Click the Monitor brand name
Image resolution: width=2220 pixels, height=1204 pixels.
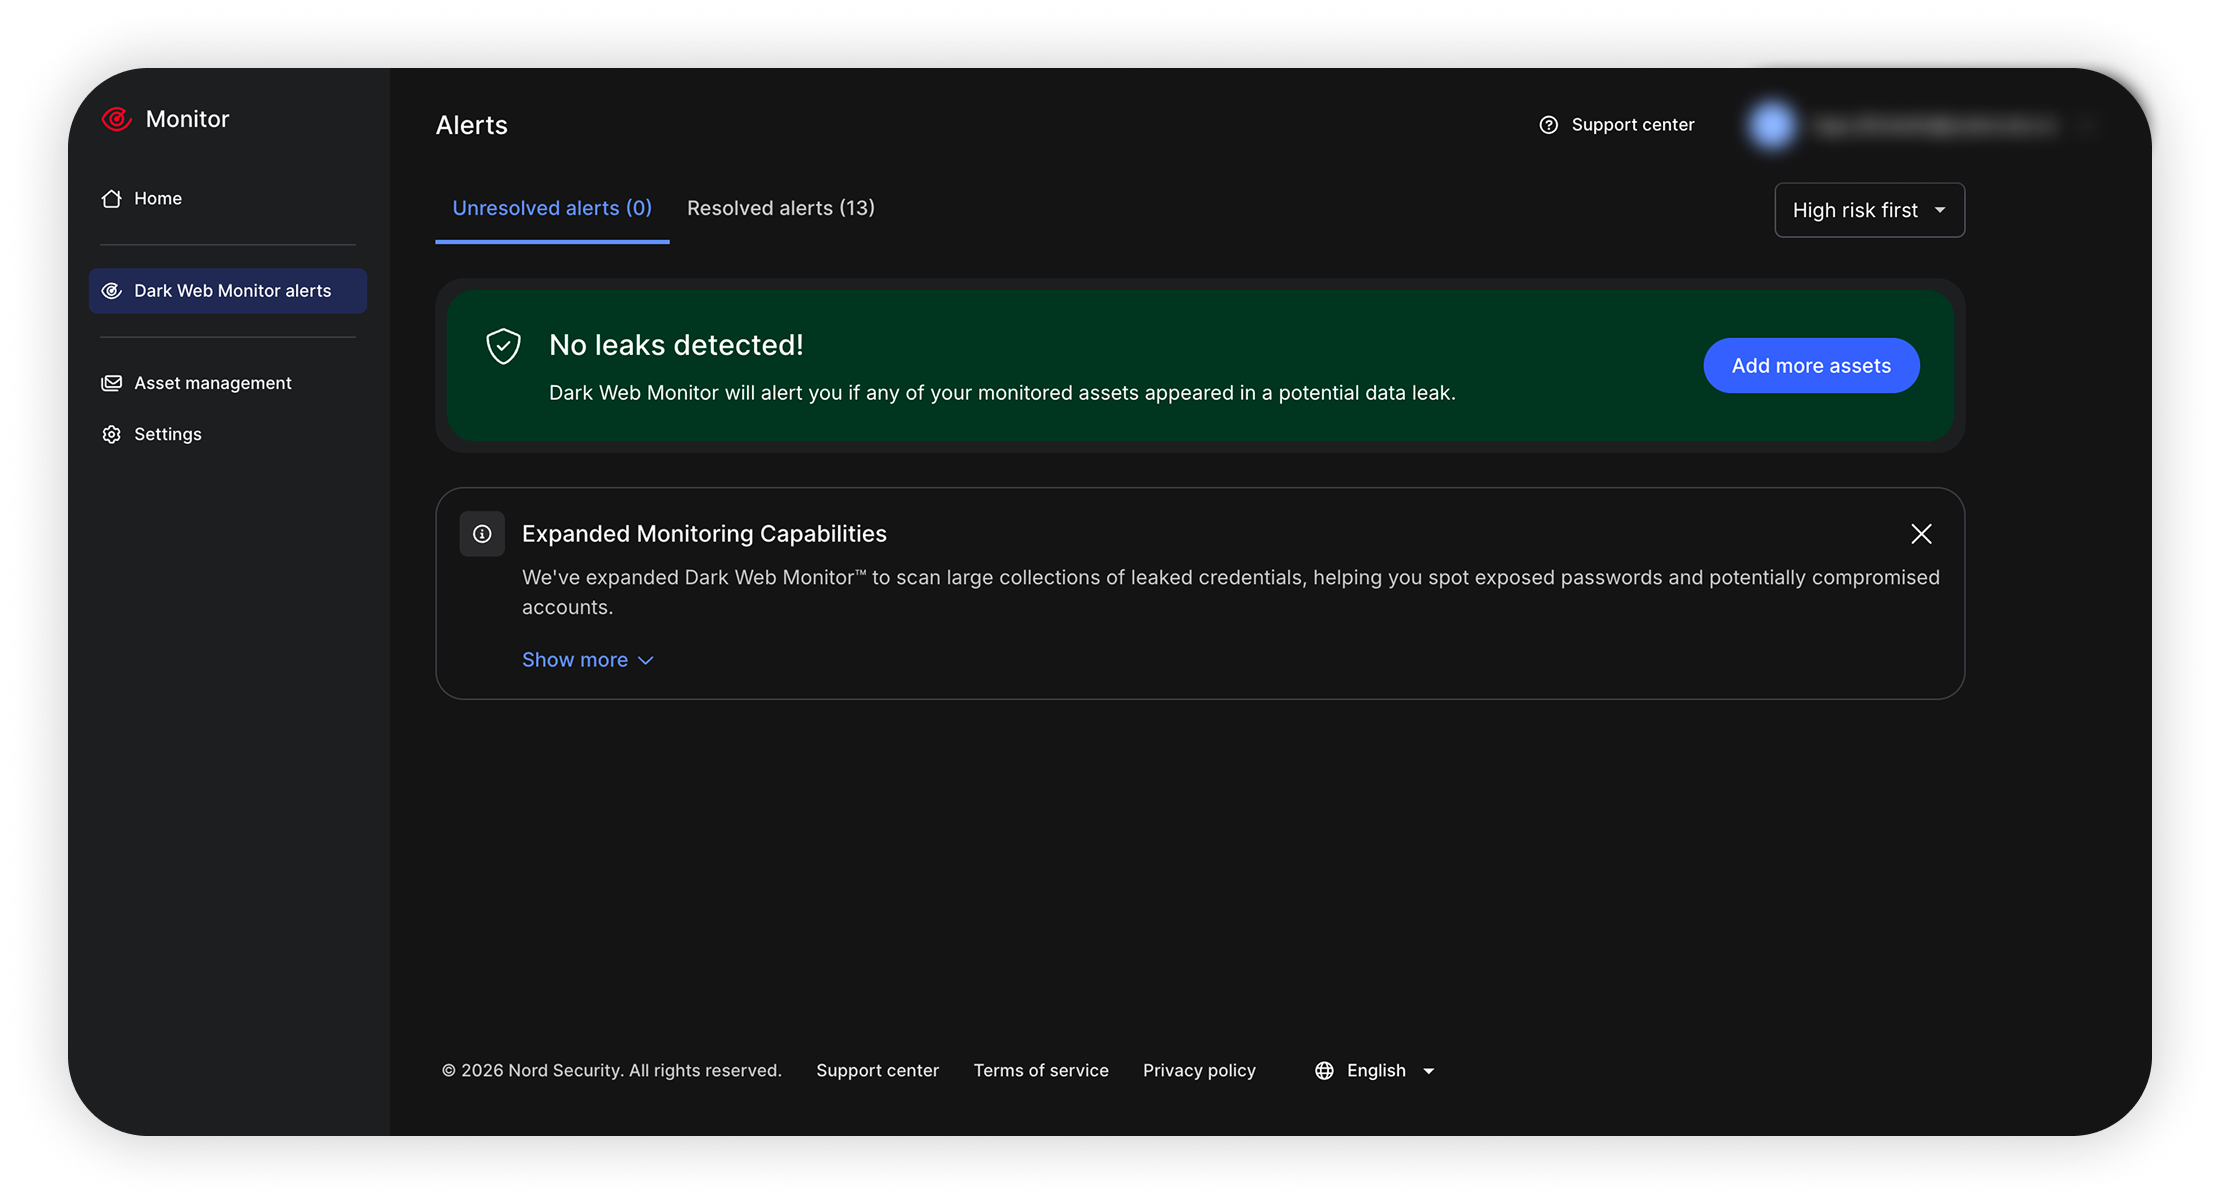[187, 119]
